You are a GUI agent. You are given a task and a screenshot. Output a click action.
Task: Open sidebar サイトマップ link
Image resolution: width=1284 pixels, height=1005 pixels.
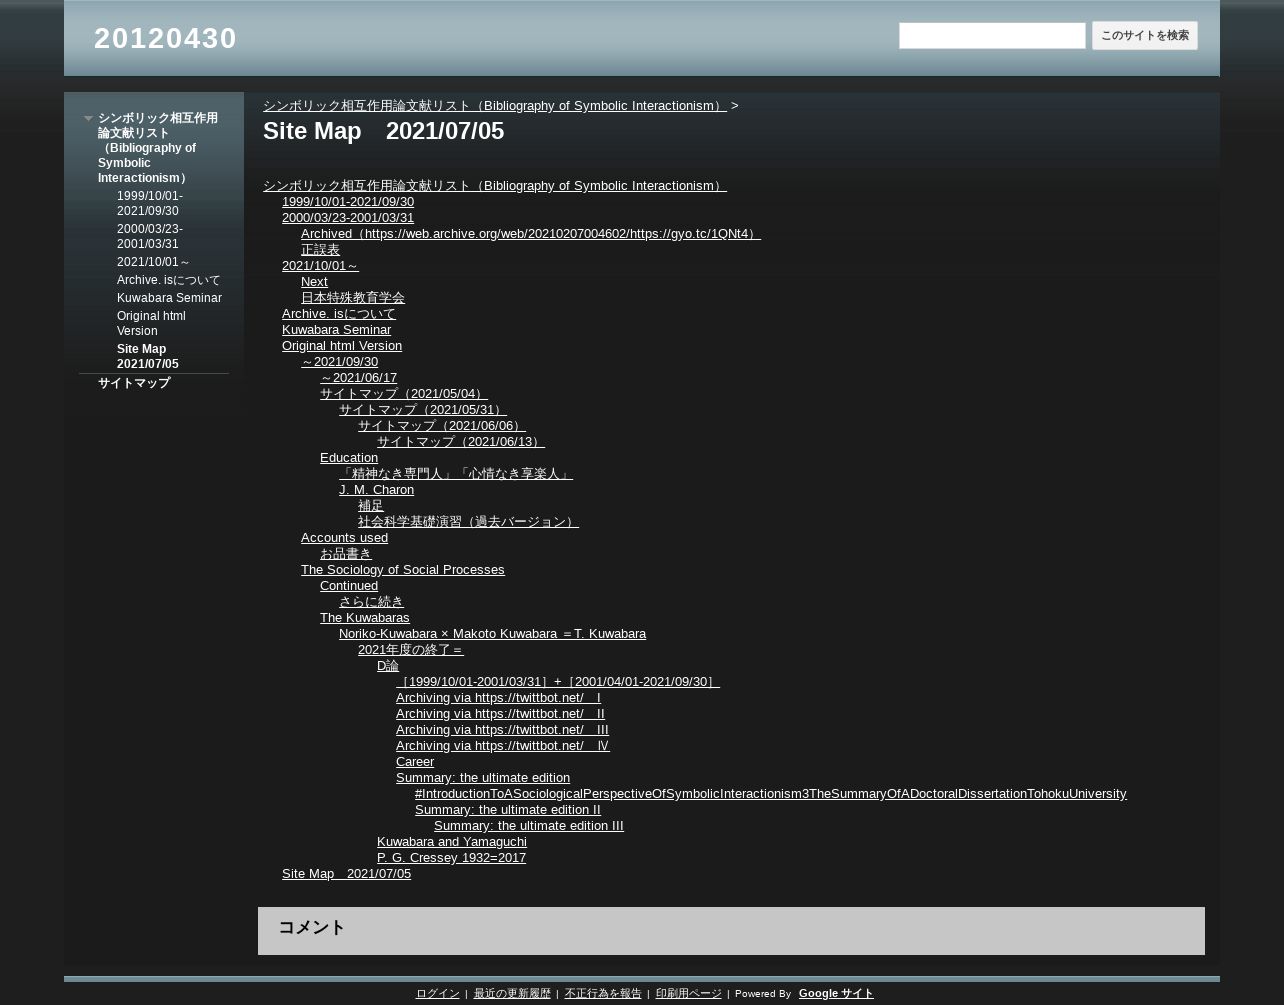(134, 383)
